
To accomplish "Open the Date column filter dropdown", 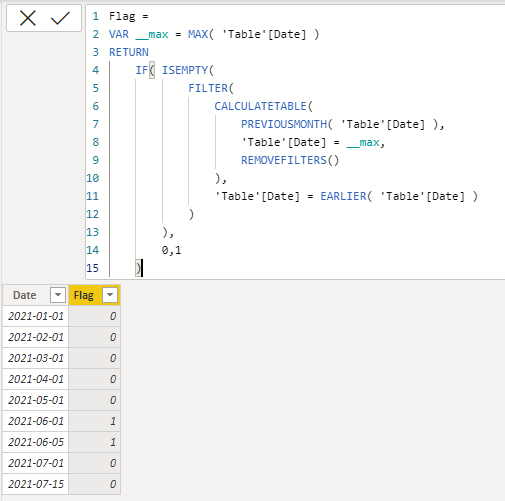I will (58, 295).
